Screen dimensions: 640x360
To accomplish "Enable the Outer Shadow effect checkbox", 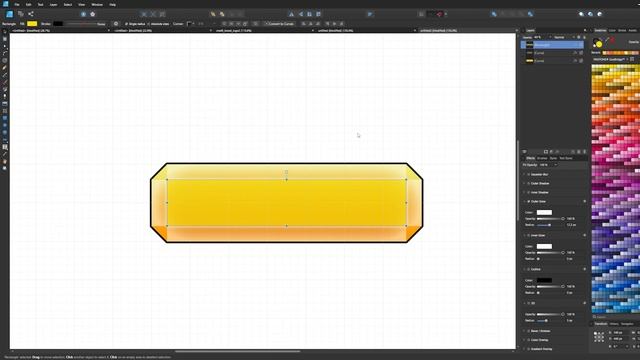I will (529, 183).
